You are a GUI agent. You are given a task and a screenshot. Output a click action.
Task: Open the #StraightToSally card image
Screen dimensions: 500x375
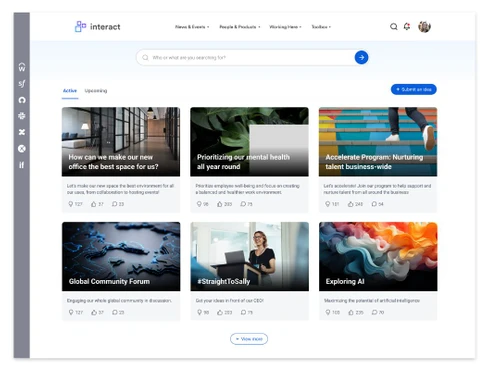tap(250, 257)
